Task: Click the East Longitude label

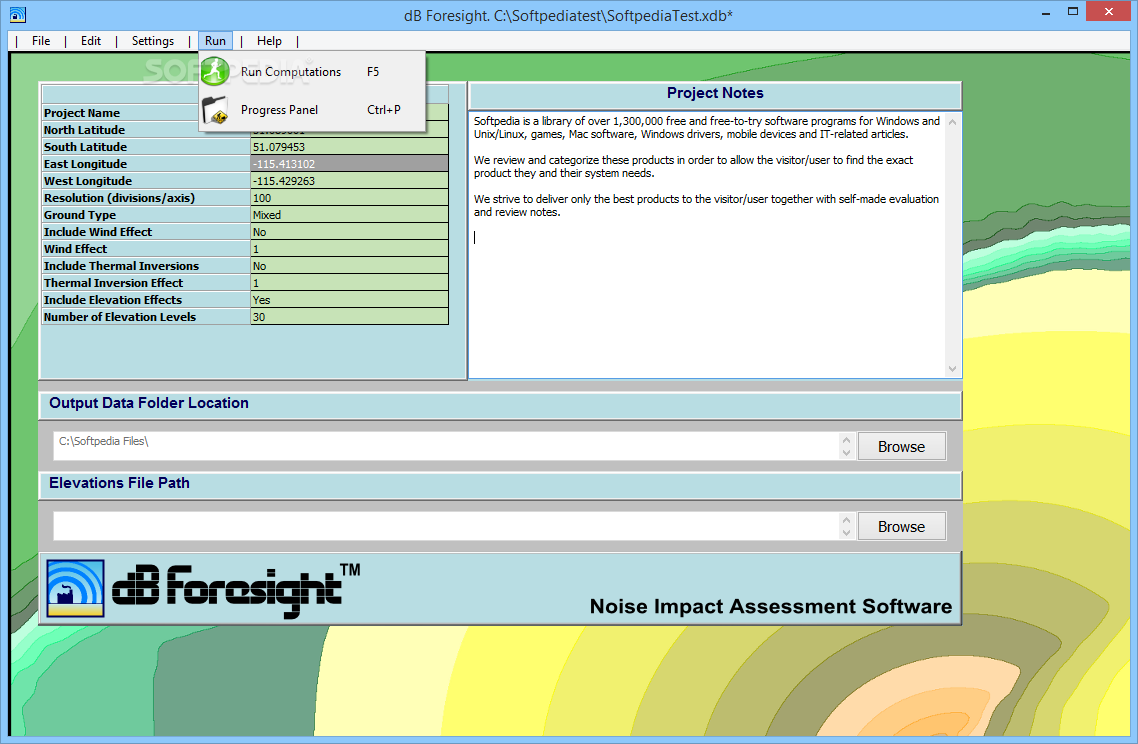Action: (85, 164)
